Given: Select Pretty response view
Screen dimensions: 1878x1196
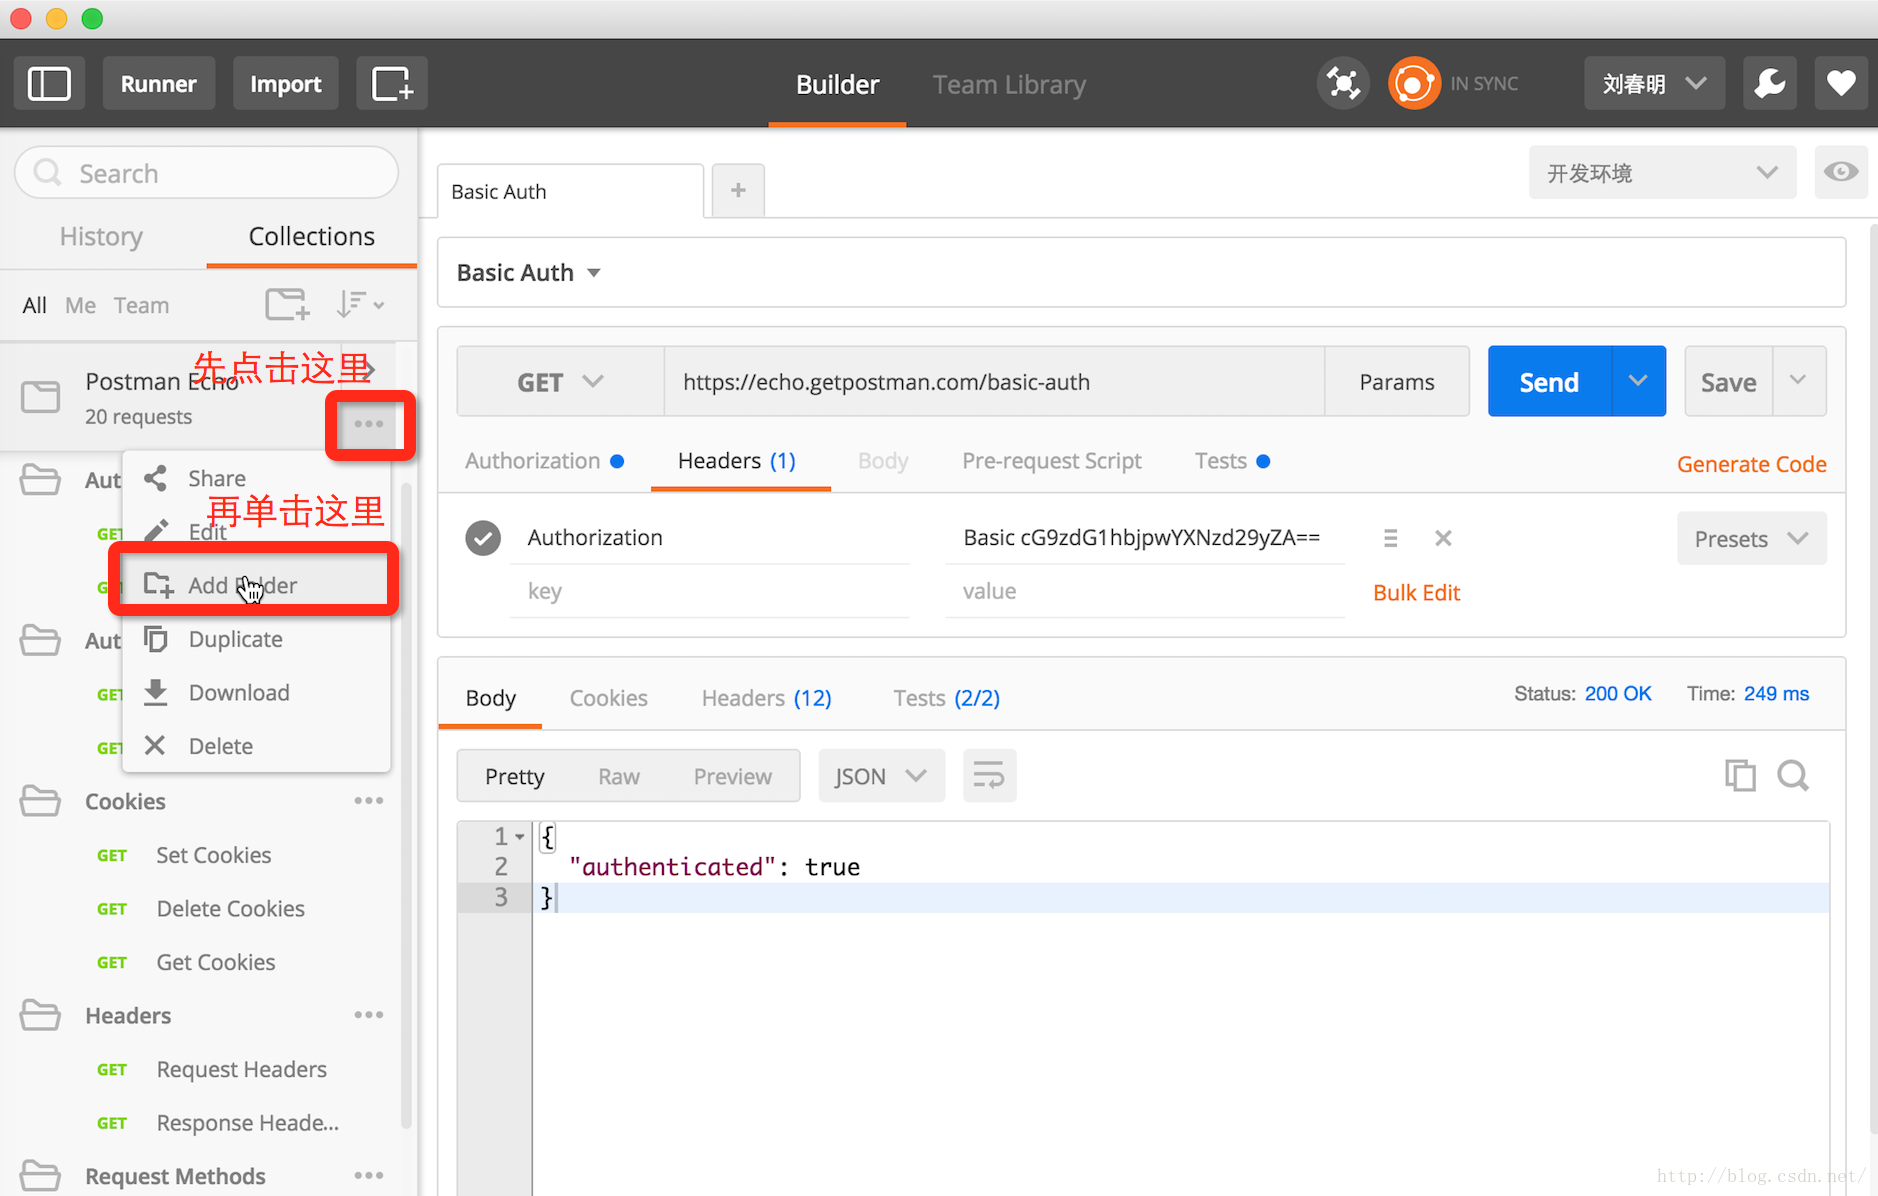Looking at the screenshot, I should [x=515, y=776].
